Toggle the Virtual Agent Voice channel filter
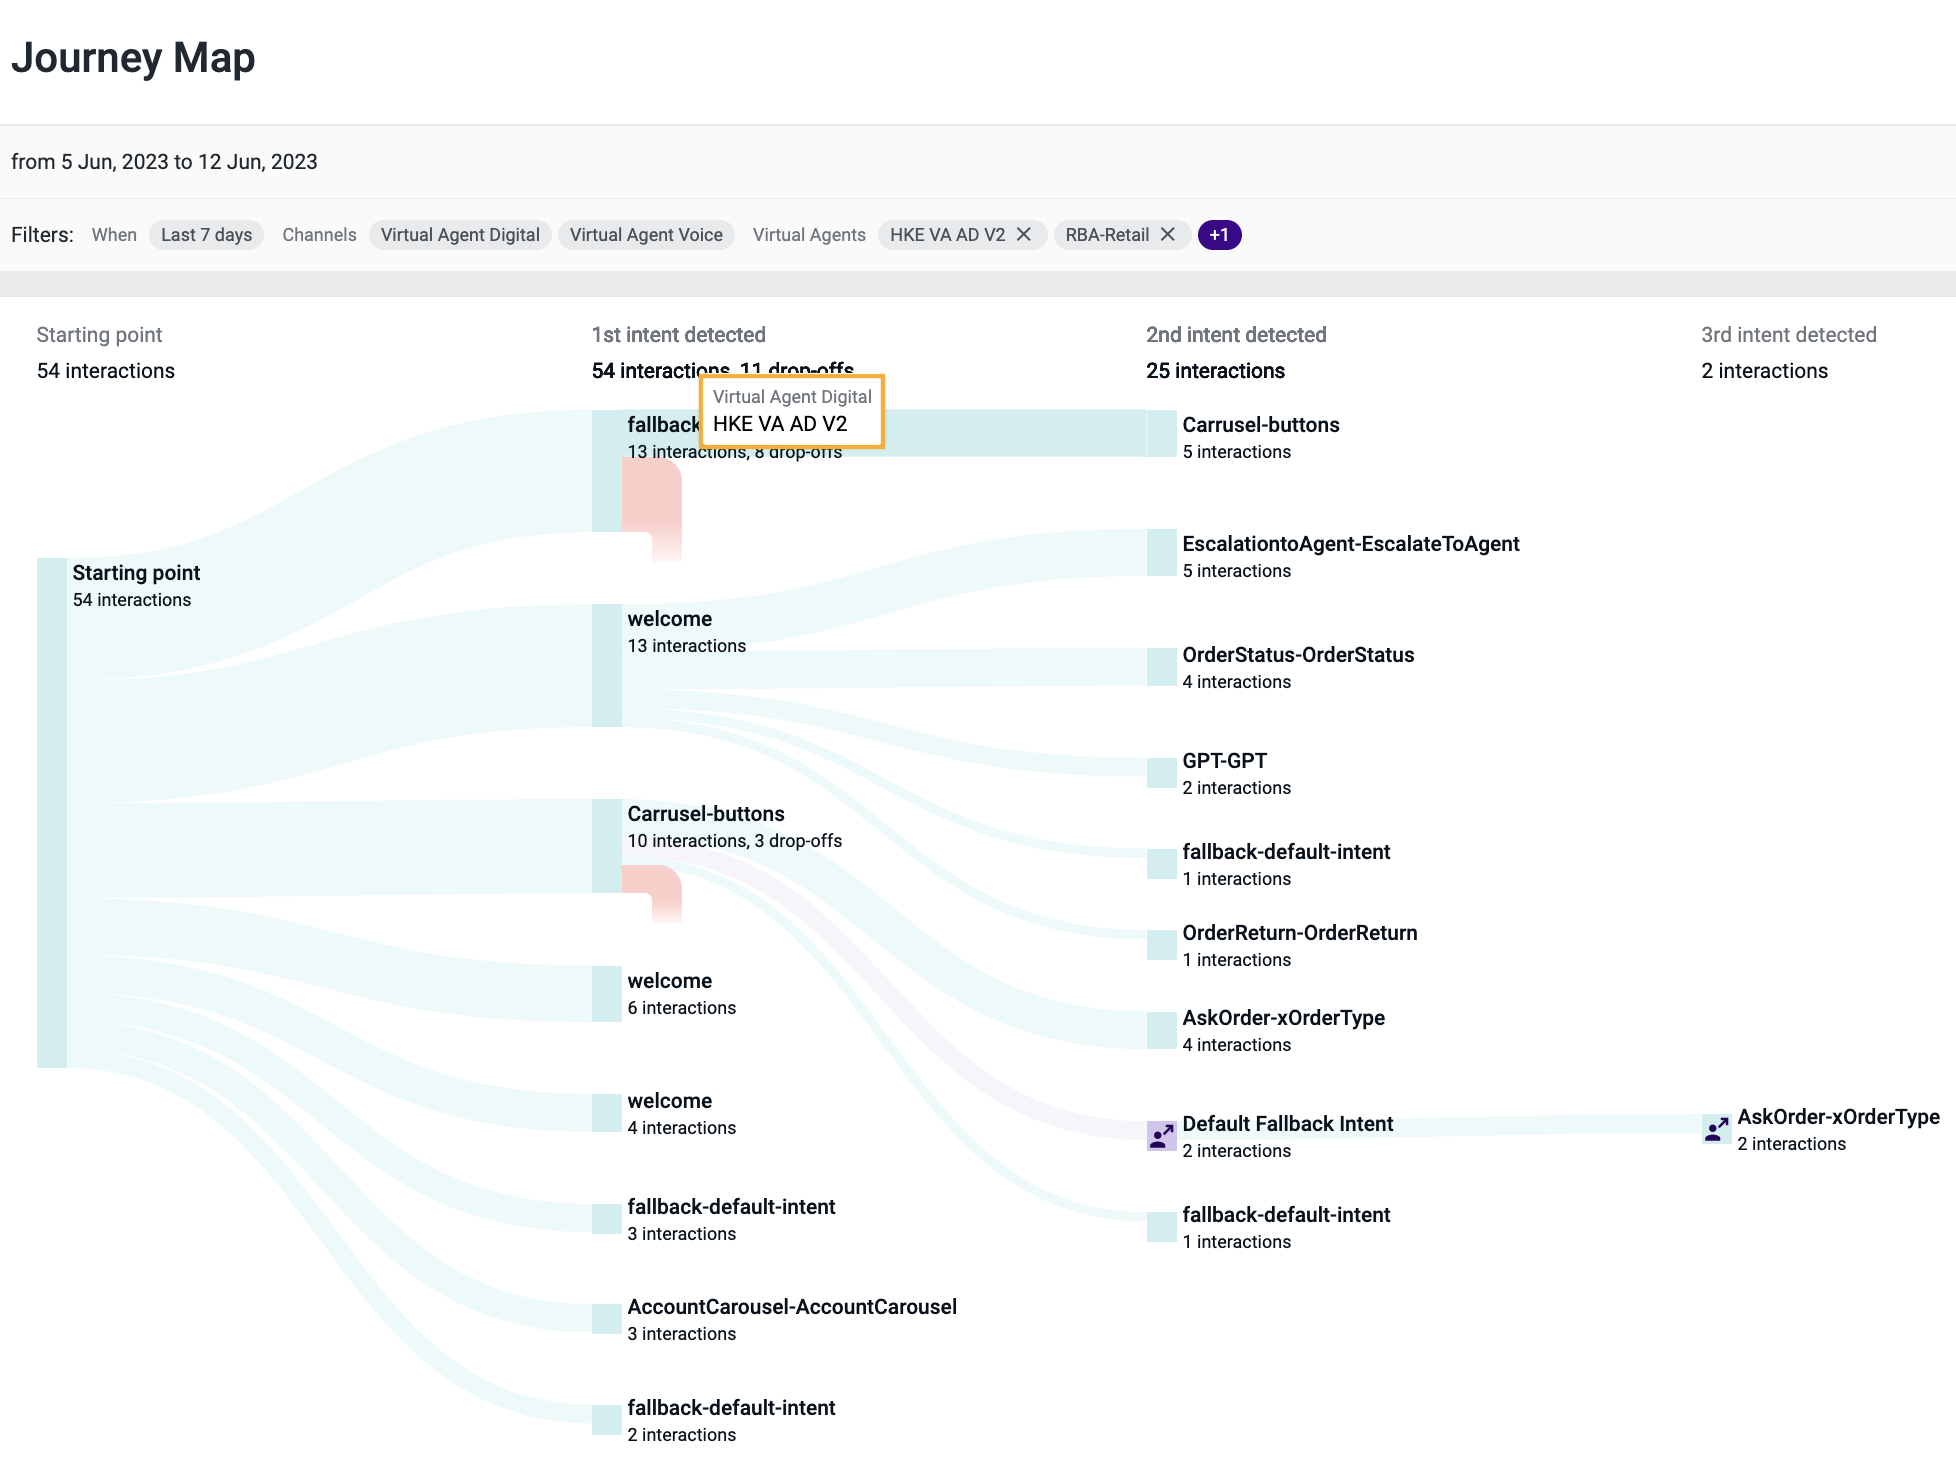The width and height of the screenshot is (1956, 1478). (x=646, y=234)
